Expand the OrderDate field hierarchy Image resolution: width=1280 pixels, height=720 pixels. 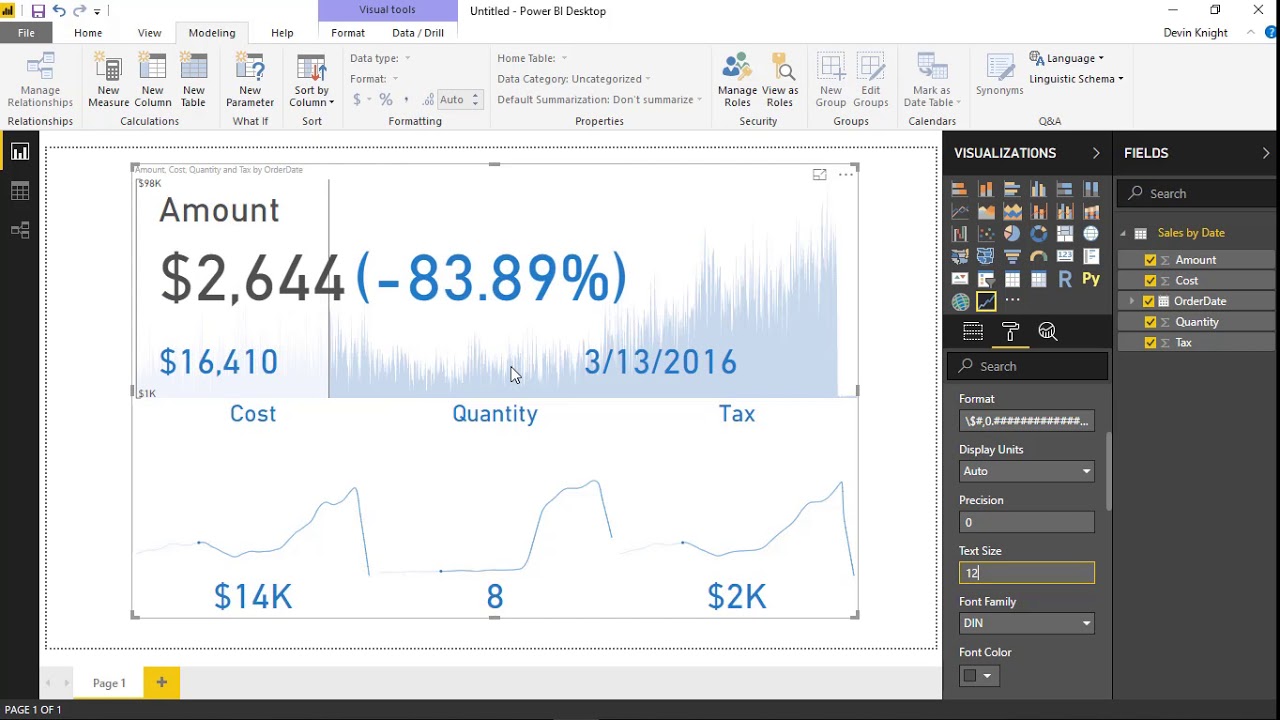tap(1131, 301)
